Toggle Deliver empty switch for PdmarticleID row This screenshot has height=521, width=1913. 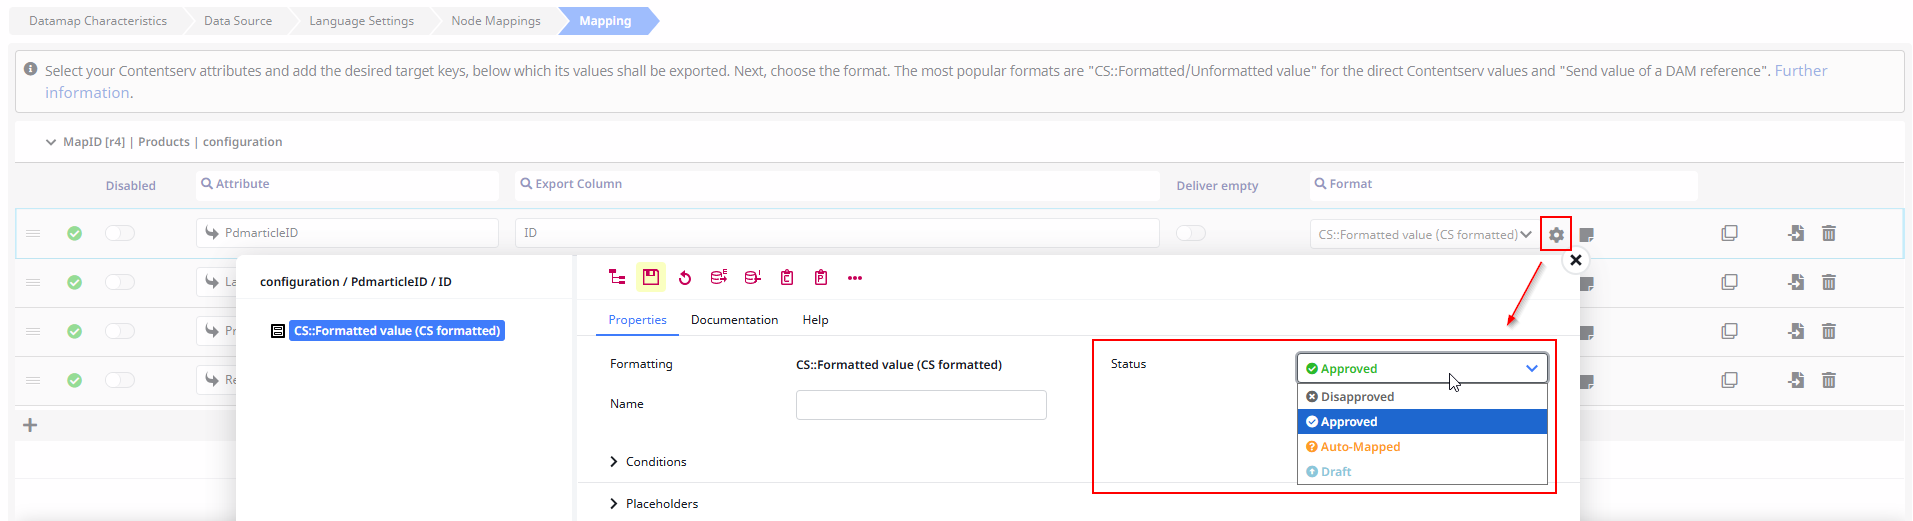pos(1191,233)
